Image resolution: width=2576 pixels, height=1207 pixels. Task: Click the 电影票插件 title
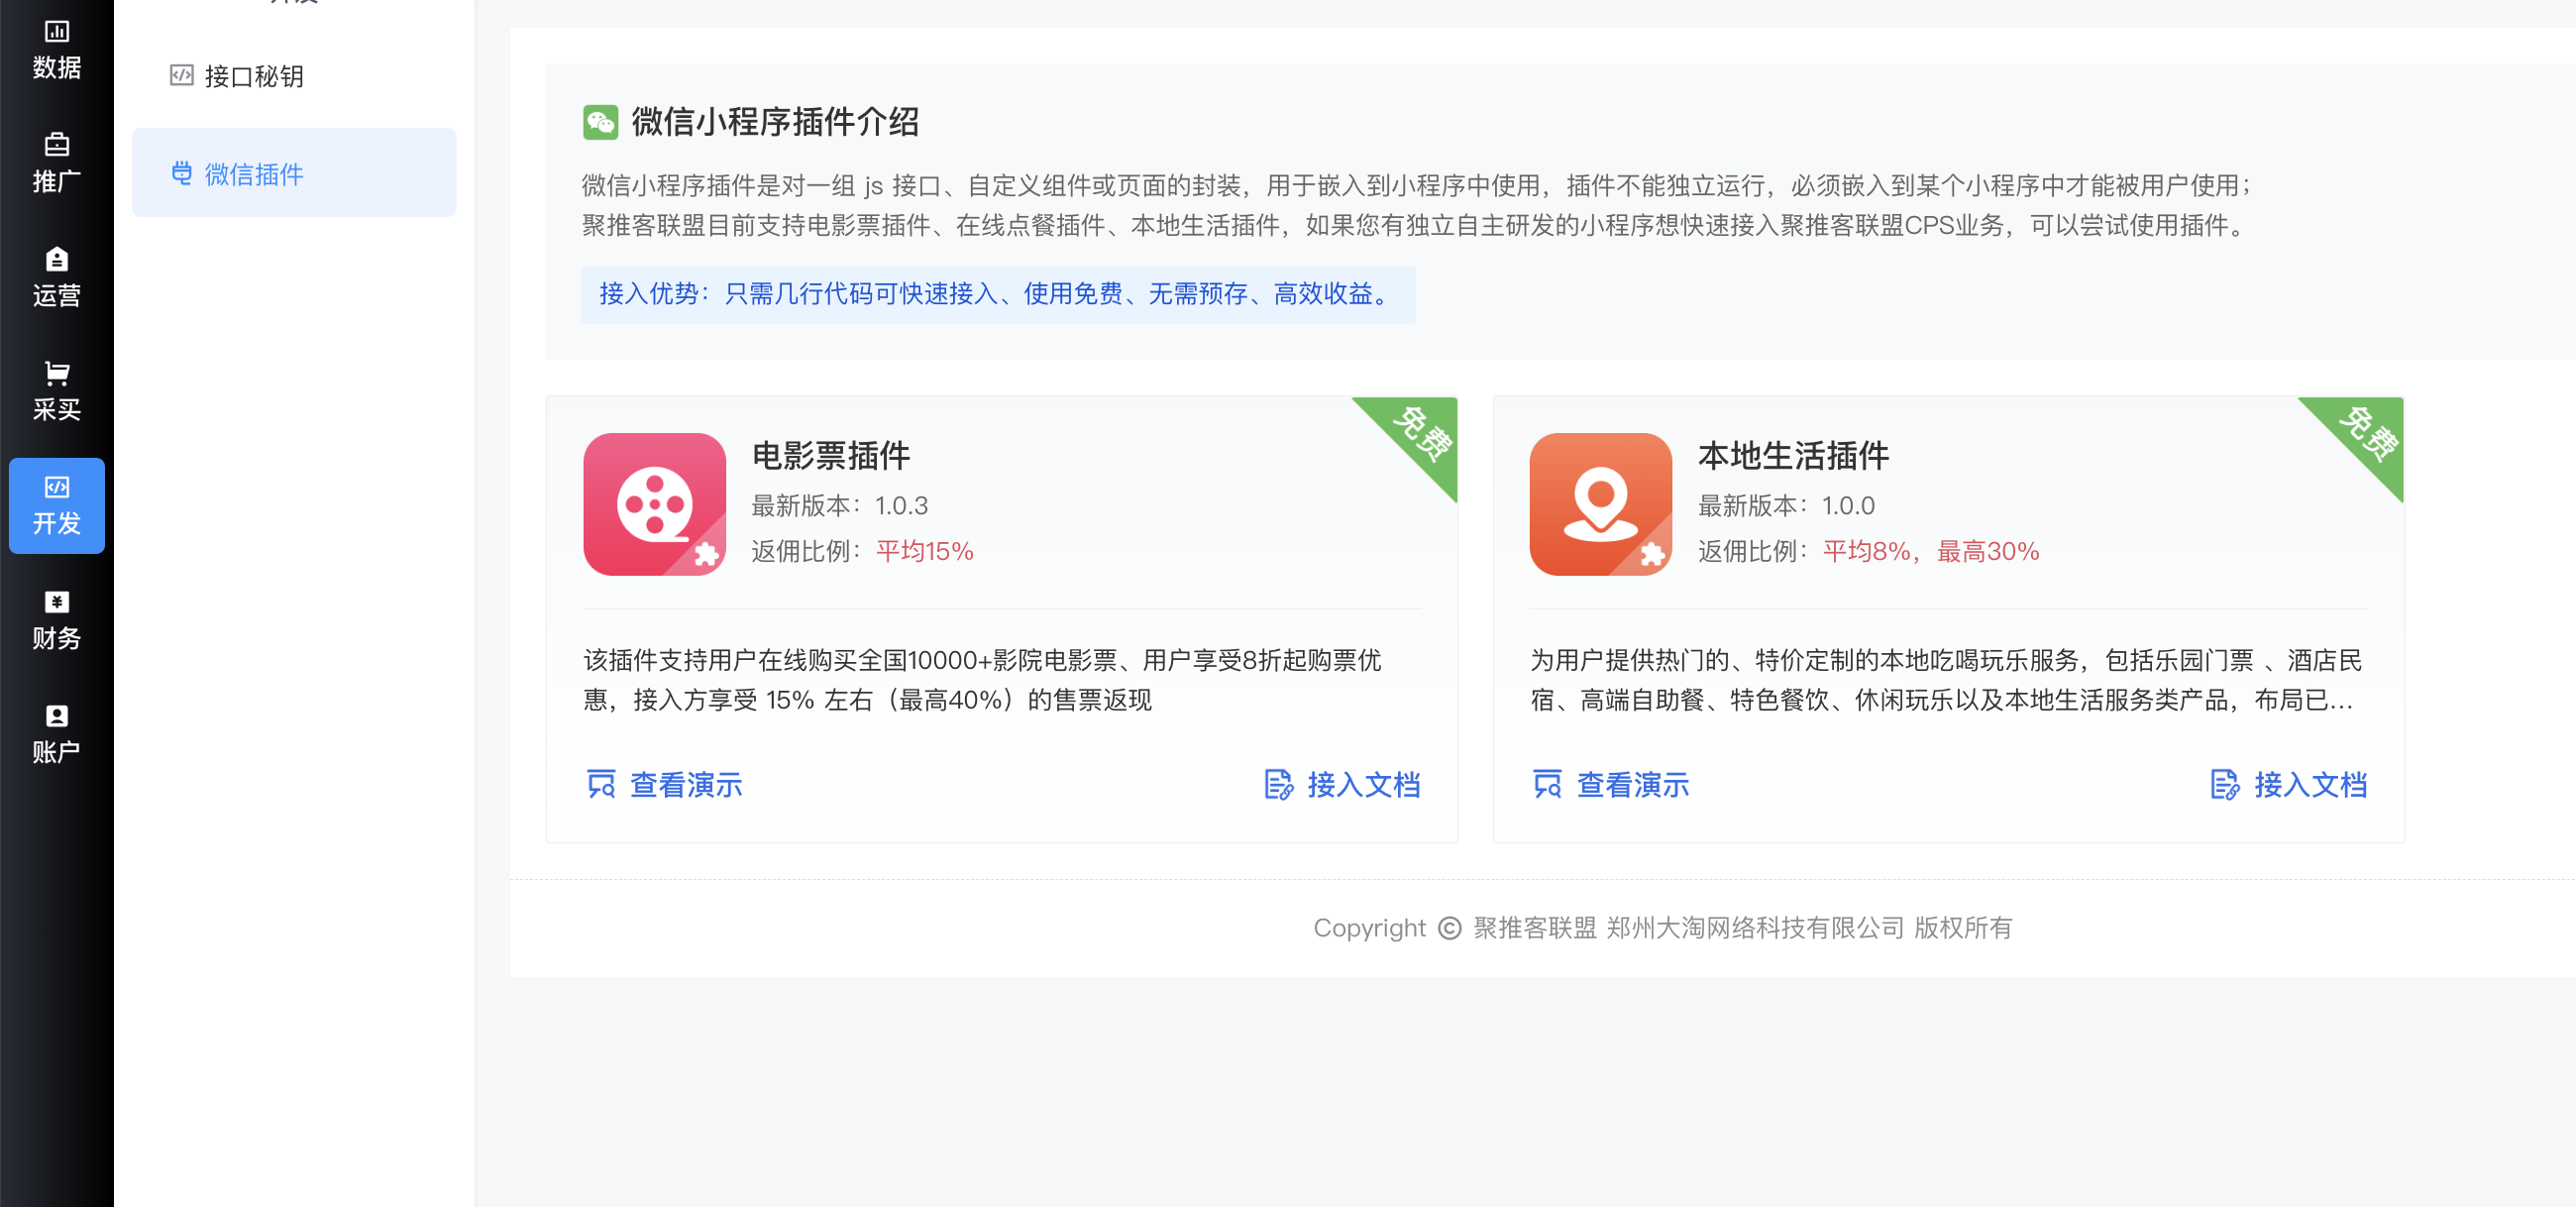(x=830, y=455)
